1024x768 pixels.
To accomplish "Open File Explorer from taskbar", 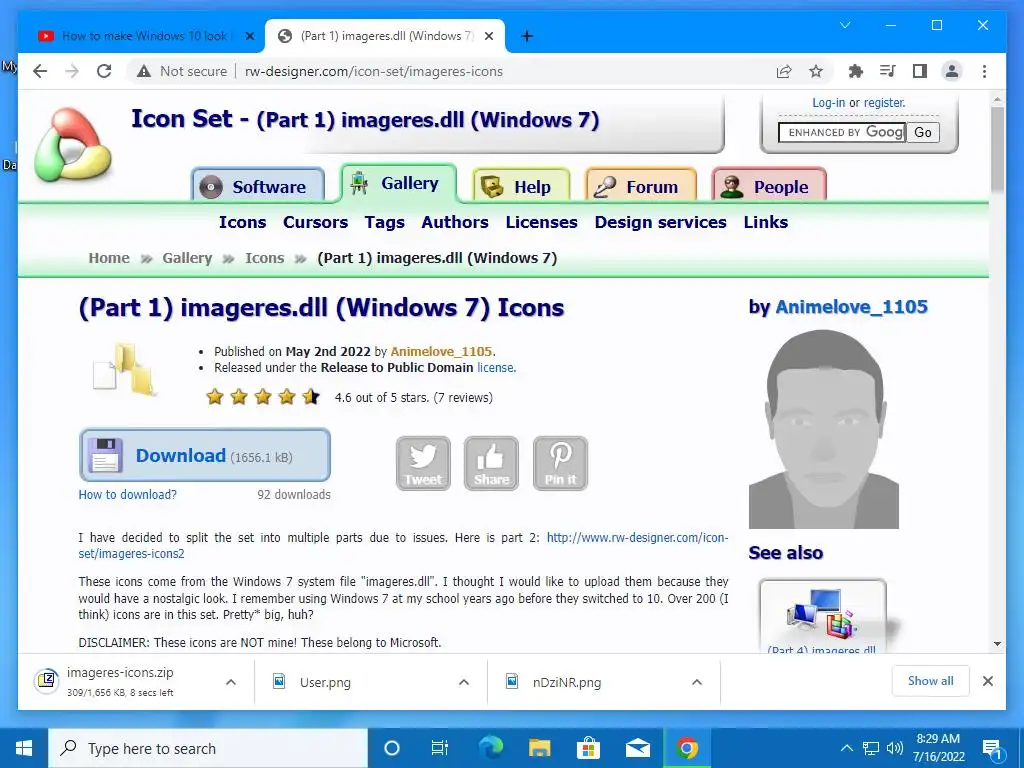I will [x=539, y=748].
